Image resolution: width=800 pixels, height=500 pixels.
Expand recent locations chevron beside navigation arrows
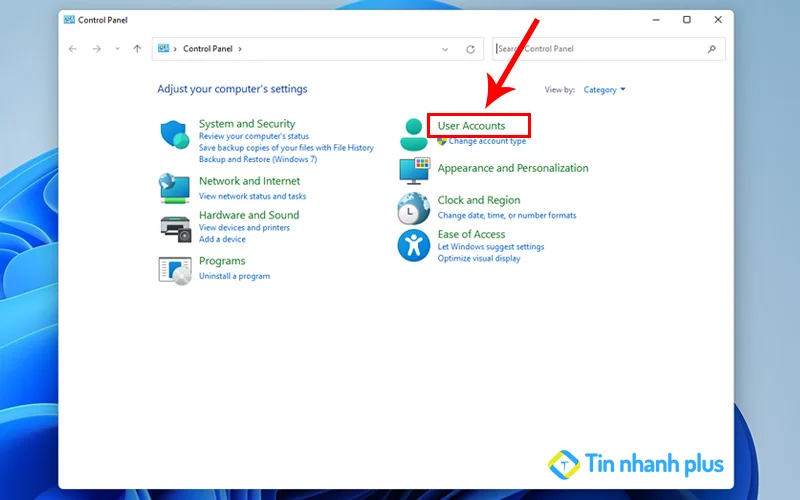point(117,49)
